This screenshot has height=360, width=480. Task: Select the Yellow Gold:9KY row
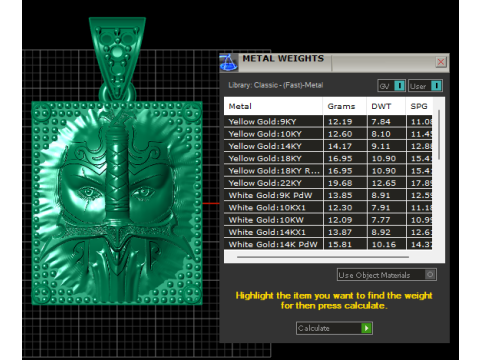coord(328,121)
